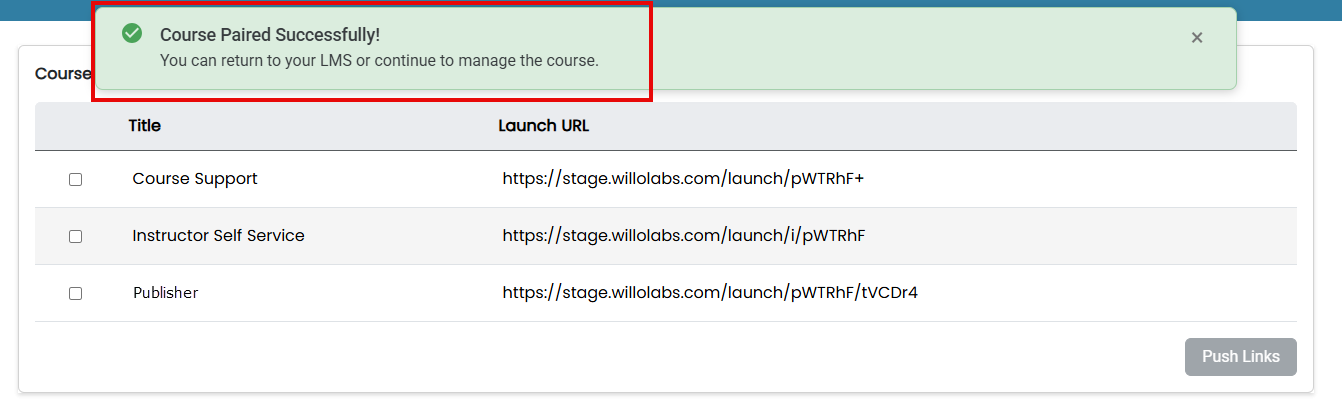Click the Course Support launch URL
This screenshot has height=419, width=1342.
(x=683, y=179)
